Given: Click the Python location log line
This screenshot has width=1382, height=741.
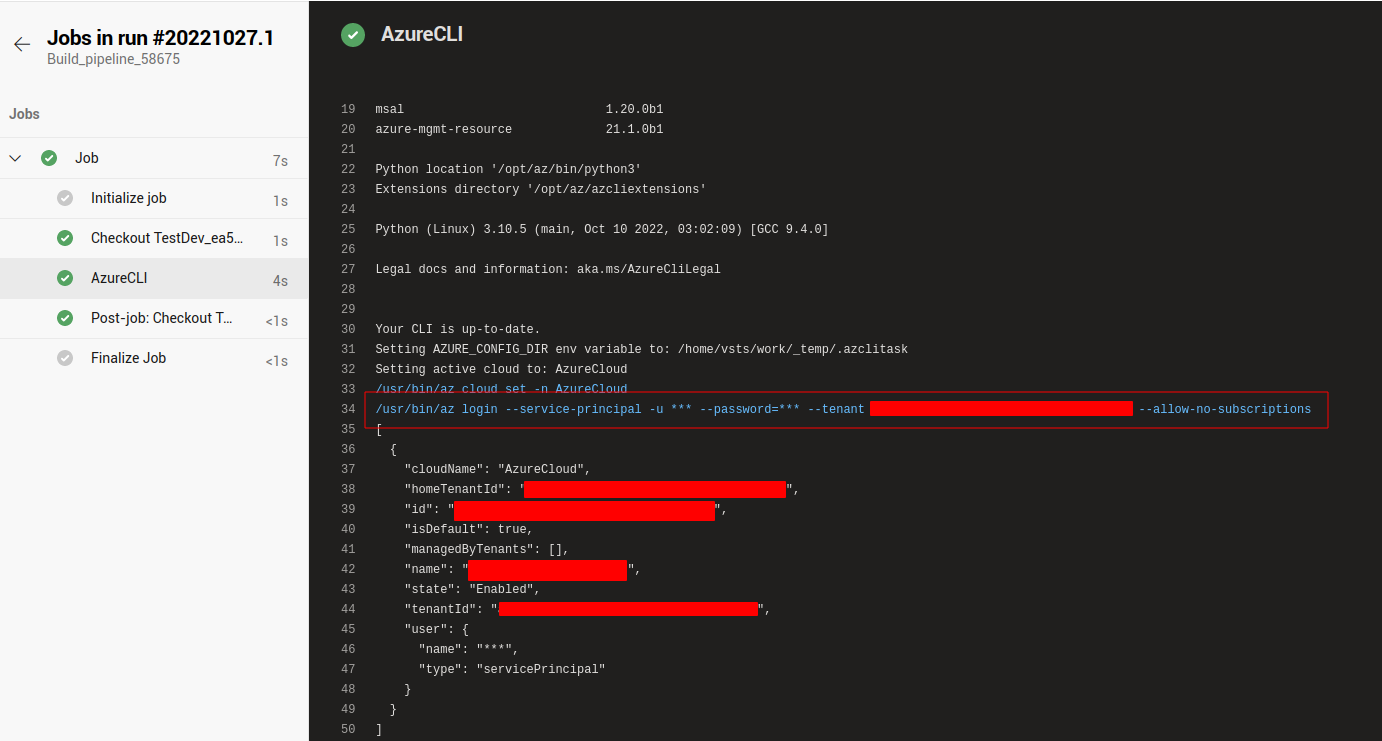Looking at the screenshot, I should click(508, 169).
